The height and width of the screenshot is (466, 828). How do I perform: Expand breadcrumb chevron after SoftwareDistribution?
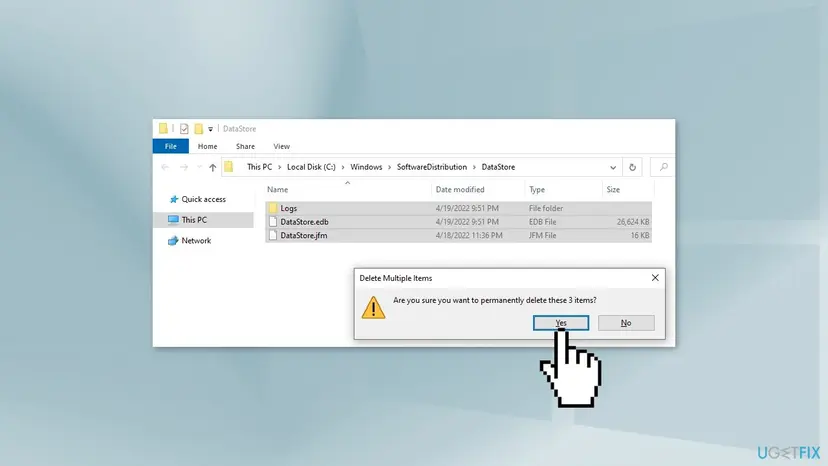coord(474,167)
